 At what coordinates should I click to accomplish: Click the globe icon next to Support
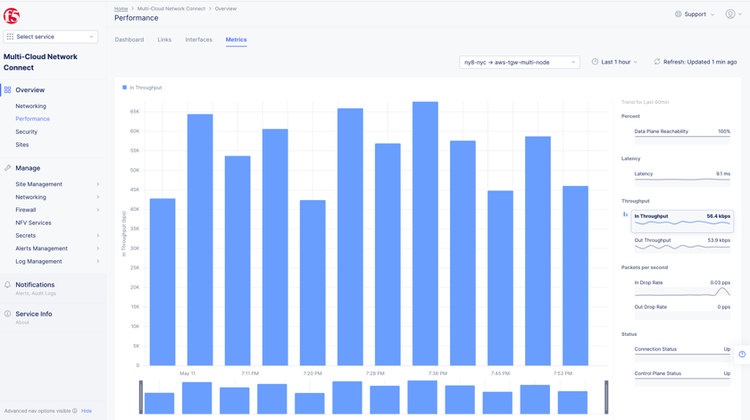679,14
